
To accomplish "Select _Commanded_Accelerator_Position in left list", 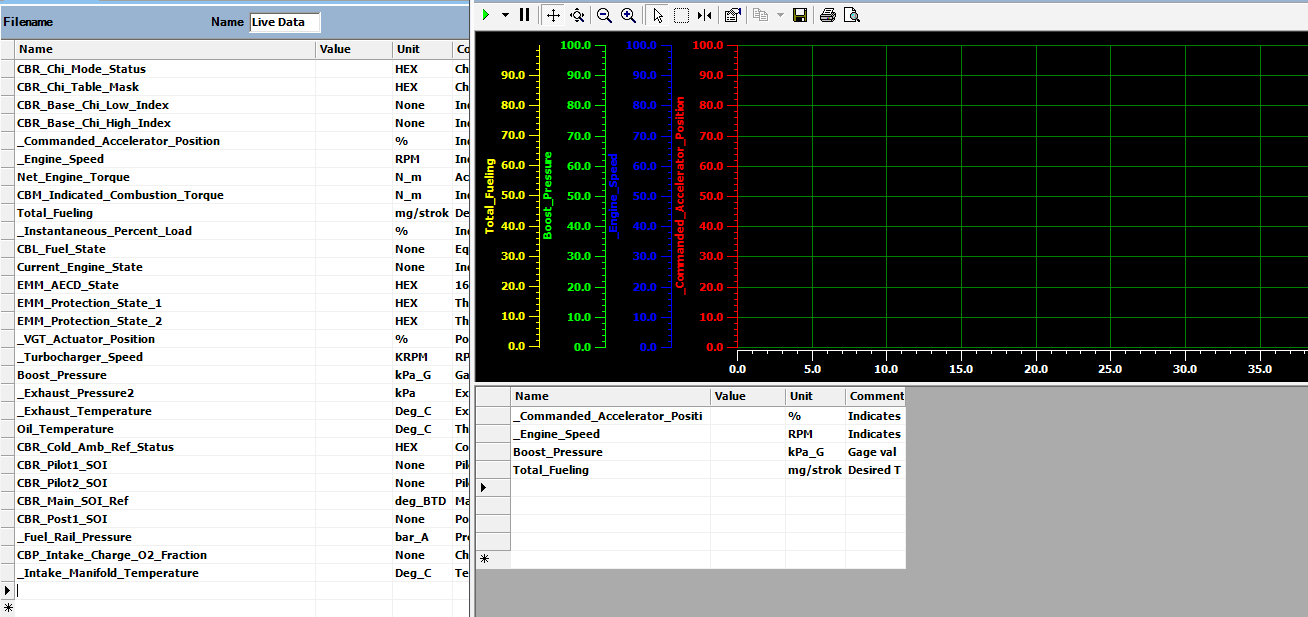I will coord(118,141).
